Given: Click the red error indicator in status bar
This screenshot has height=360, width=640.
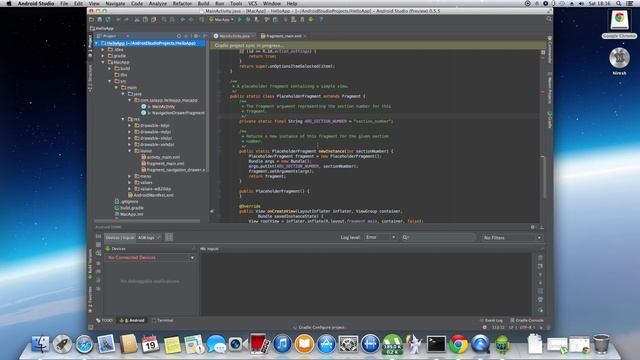Looking at the screenshot, I should 484,327.
